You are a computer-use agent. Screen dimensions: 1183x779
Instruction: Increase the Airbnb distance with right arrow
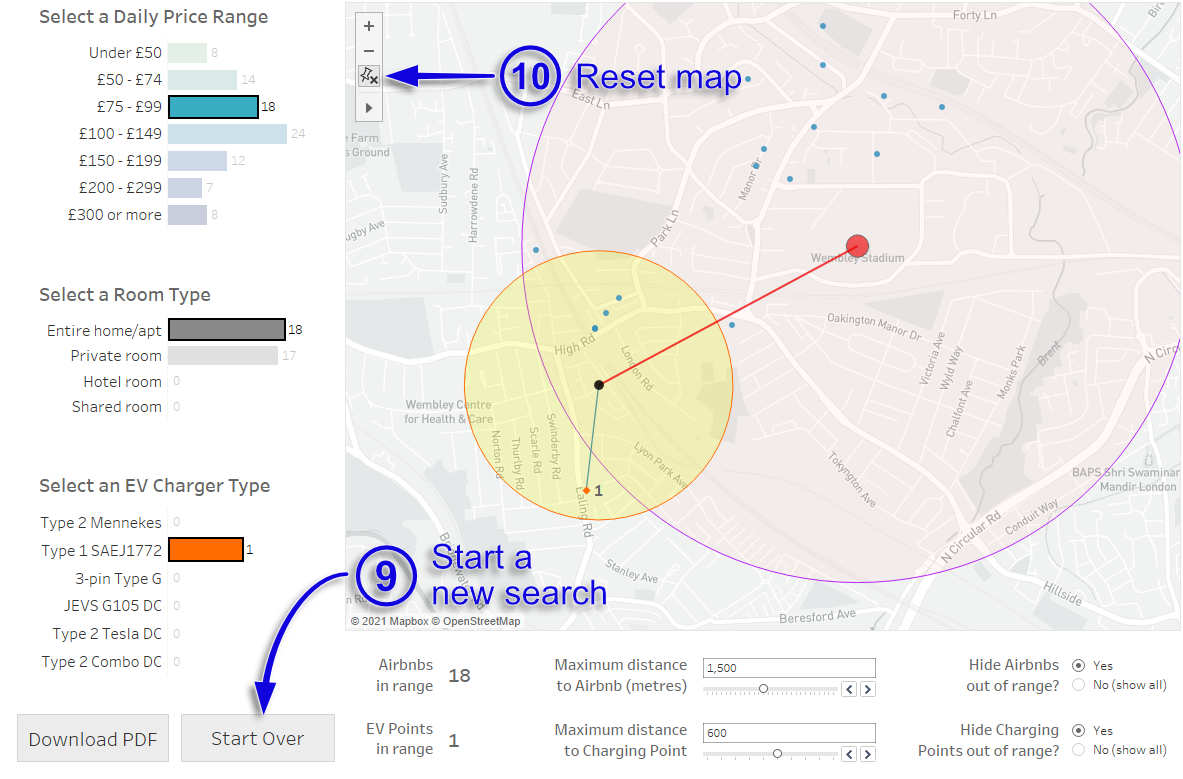[867, 689]
